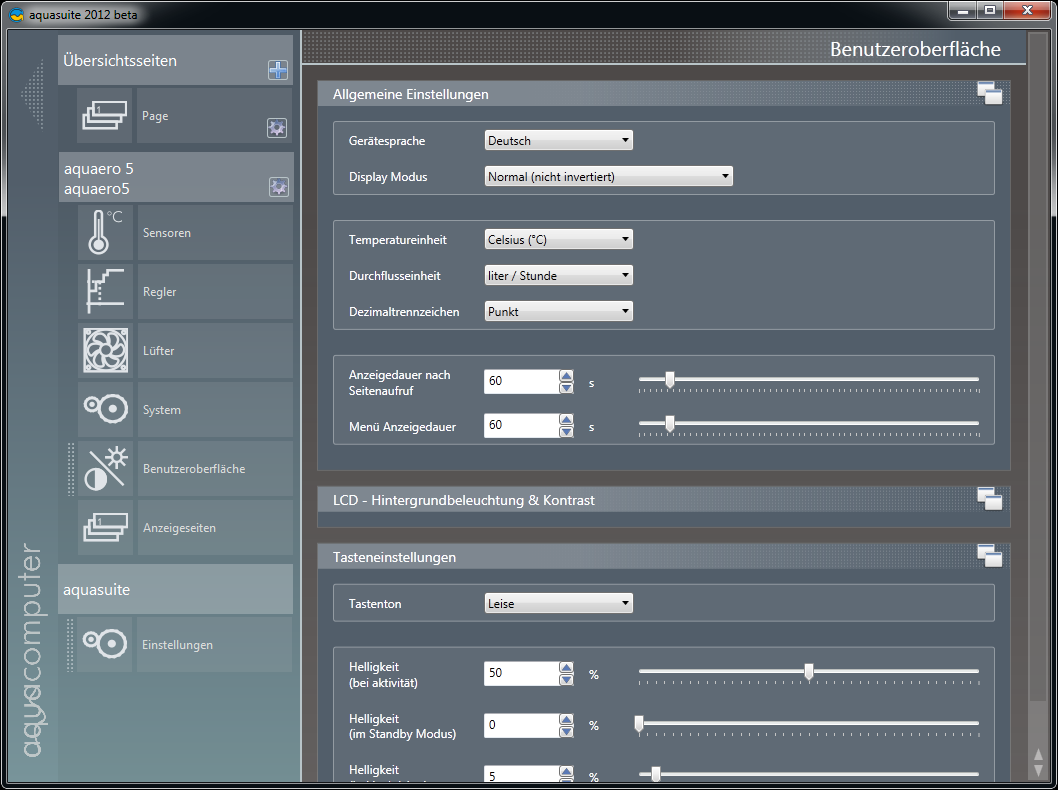
Task: Click the scroll down arrow at bottom right
Action: (1038, 770)
